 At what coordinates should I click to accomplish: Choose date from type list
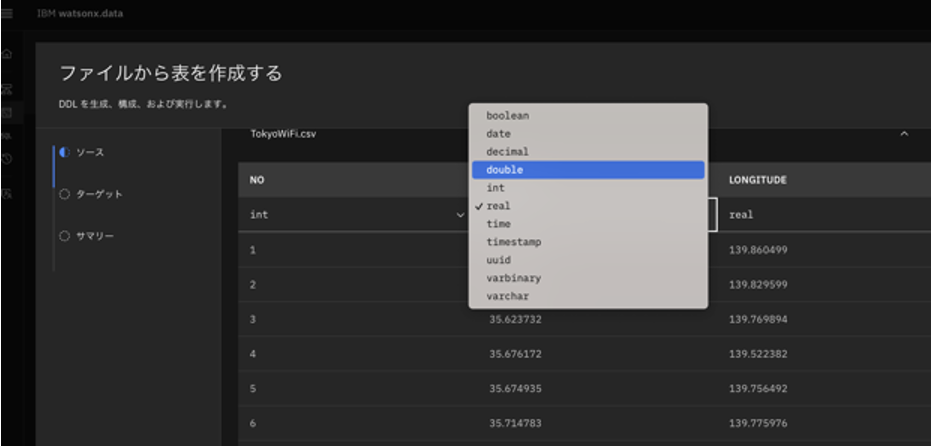pos(588,134)
